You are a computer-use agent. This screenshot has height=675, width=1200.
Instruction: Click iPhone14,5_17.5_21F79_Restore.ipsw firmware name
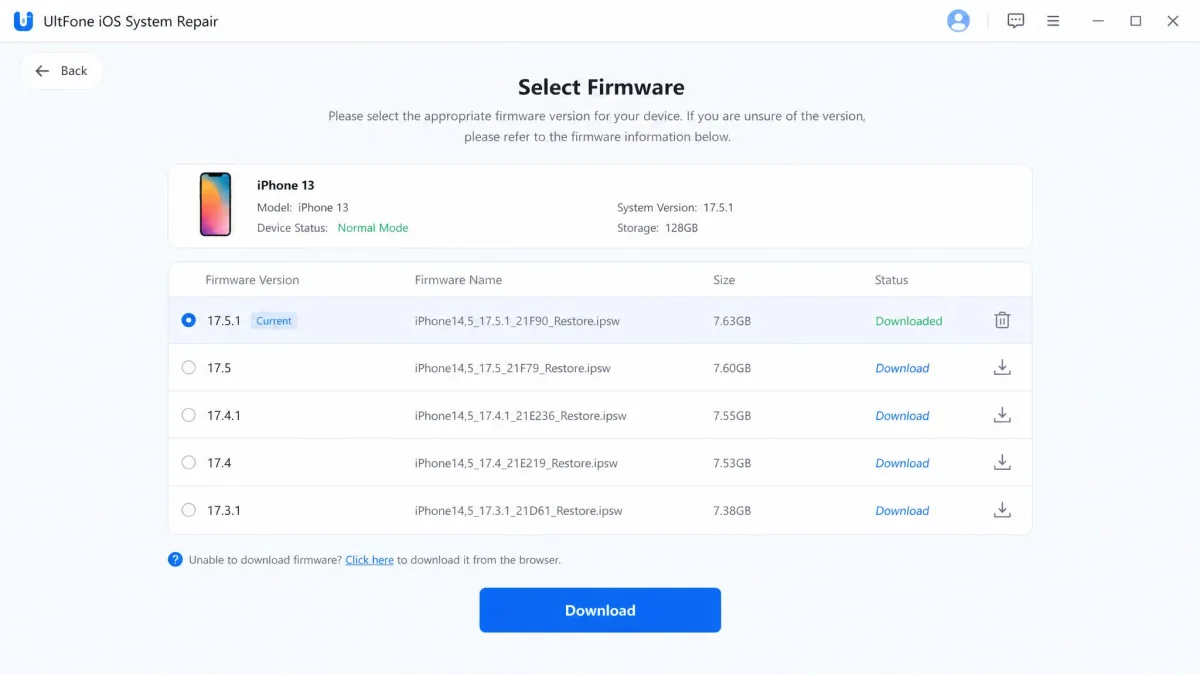pyautogui.click(x=512, y=368)
